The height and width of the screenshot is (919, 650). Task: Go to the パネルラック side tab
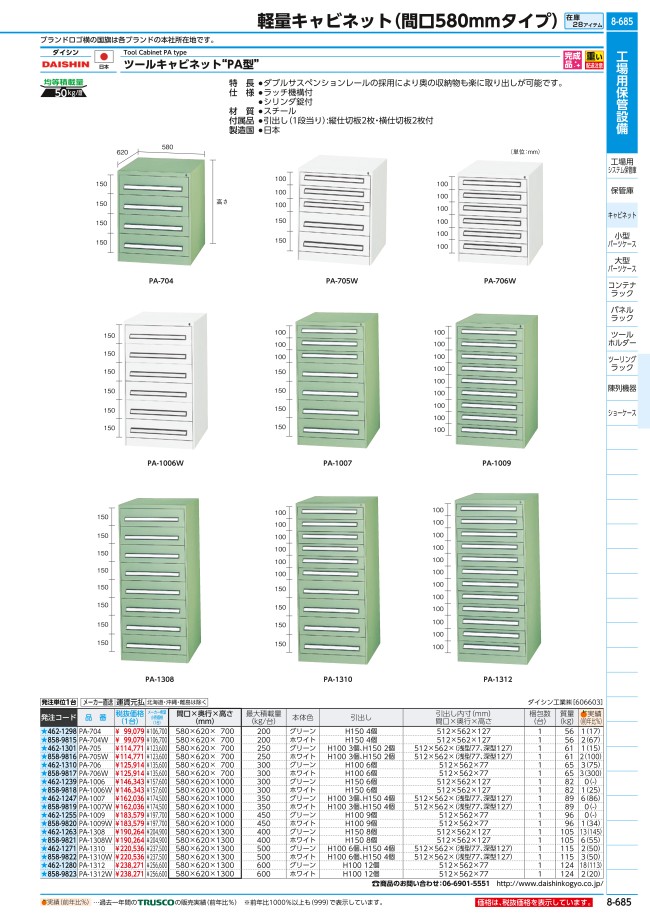coord(621,316)
